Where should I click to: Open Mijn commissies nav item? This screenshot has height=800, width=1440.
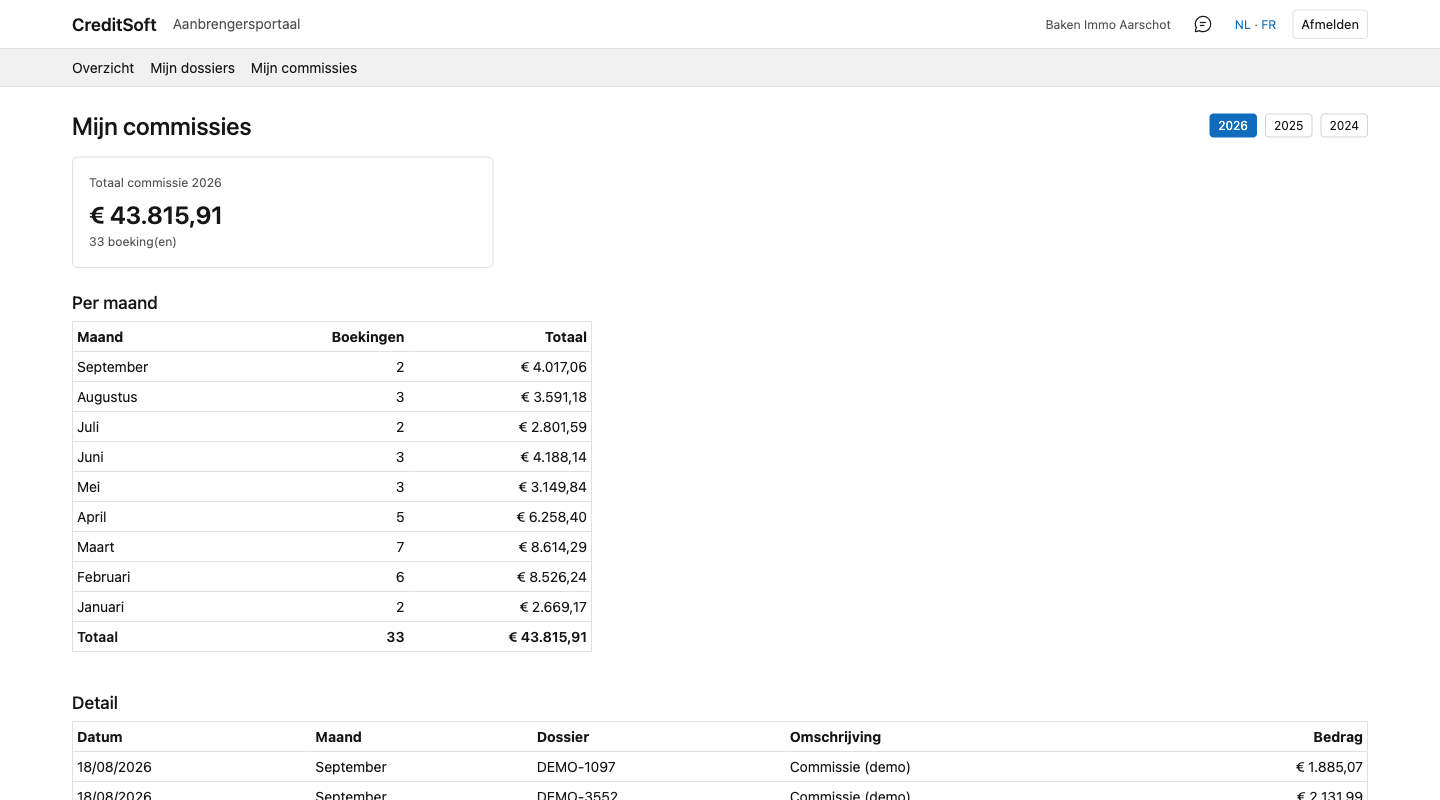(x=304, y=68)
